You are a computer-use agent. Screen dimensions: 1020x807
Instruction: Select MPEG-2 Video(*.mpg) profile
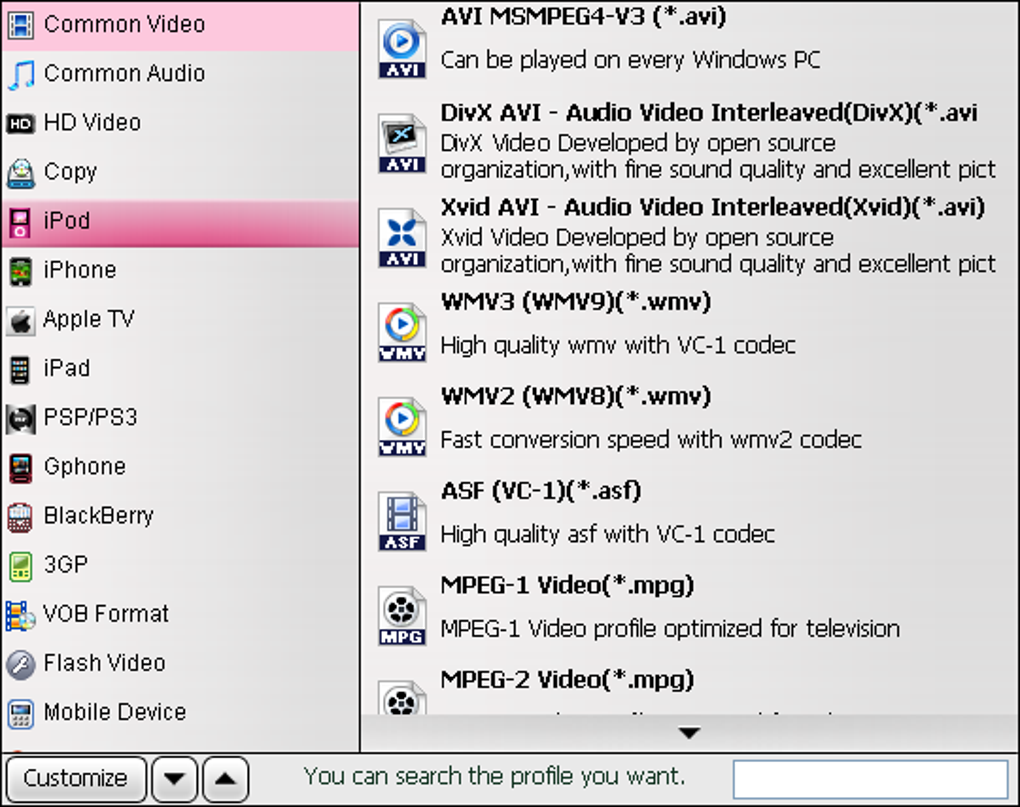tap(690, 689)
